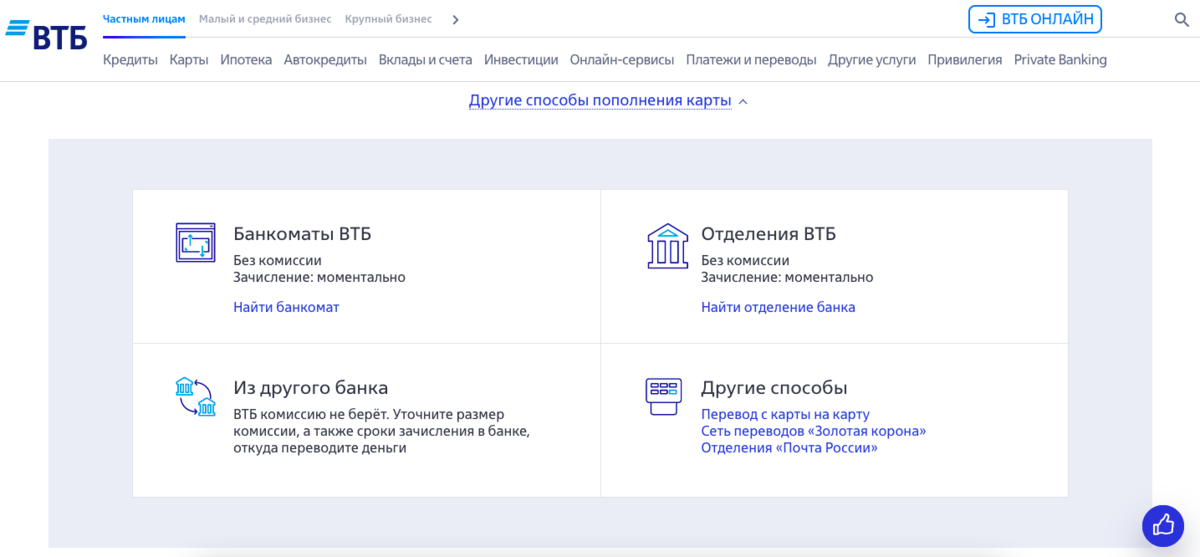Open the Private Banking menu
The height and width of the screenshot is (557, 1200).
1060,60
